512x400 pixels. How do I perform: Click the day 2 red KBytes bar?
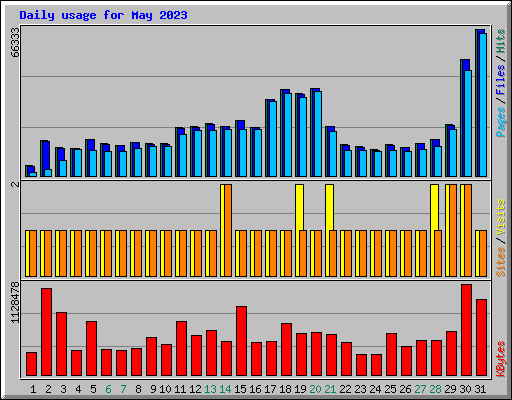[46, 332]
